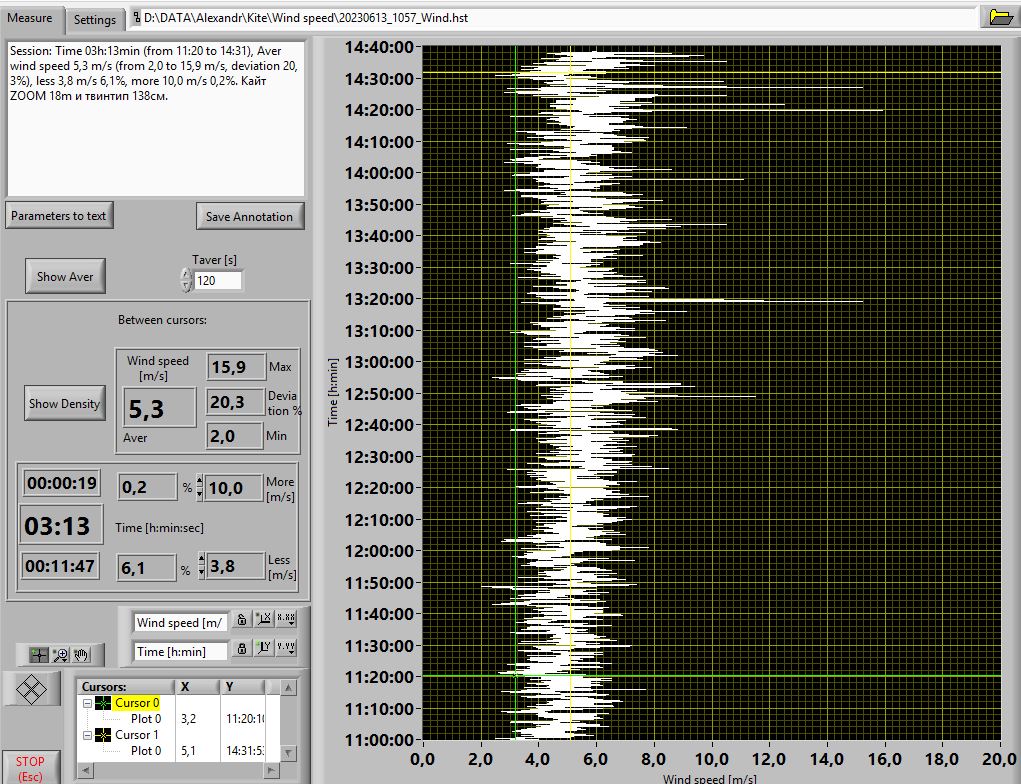Click the Y column header
Viewport: 1021px width, 784px height.
click(242, 687)
